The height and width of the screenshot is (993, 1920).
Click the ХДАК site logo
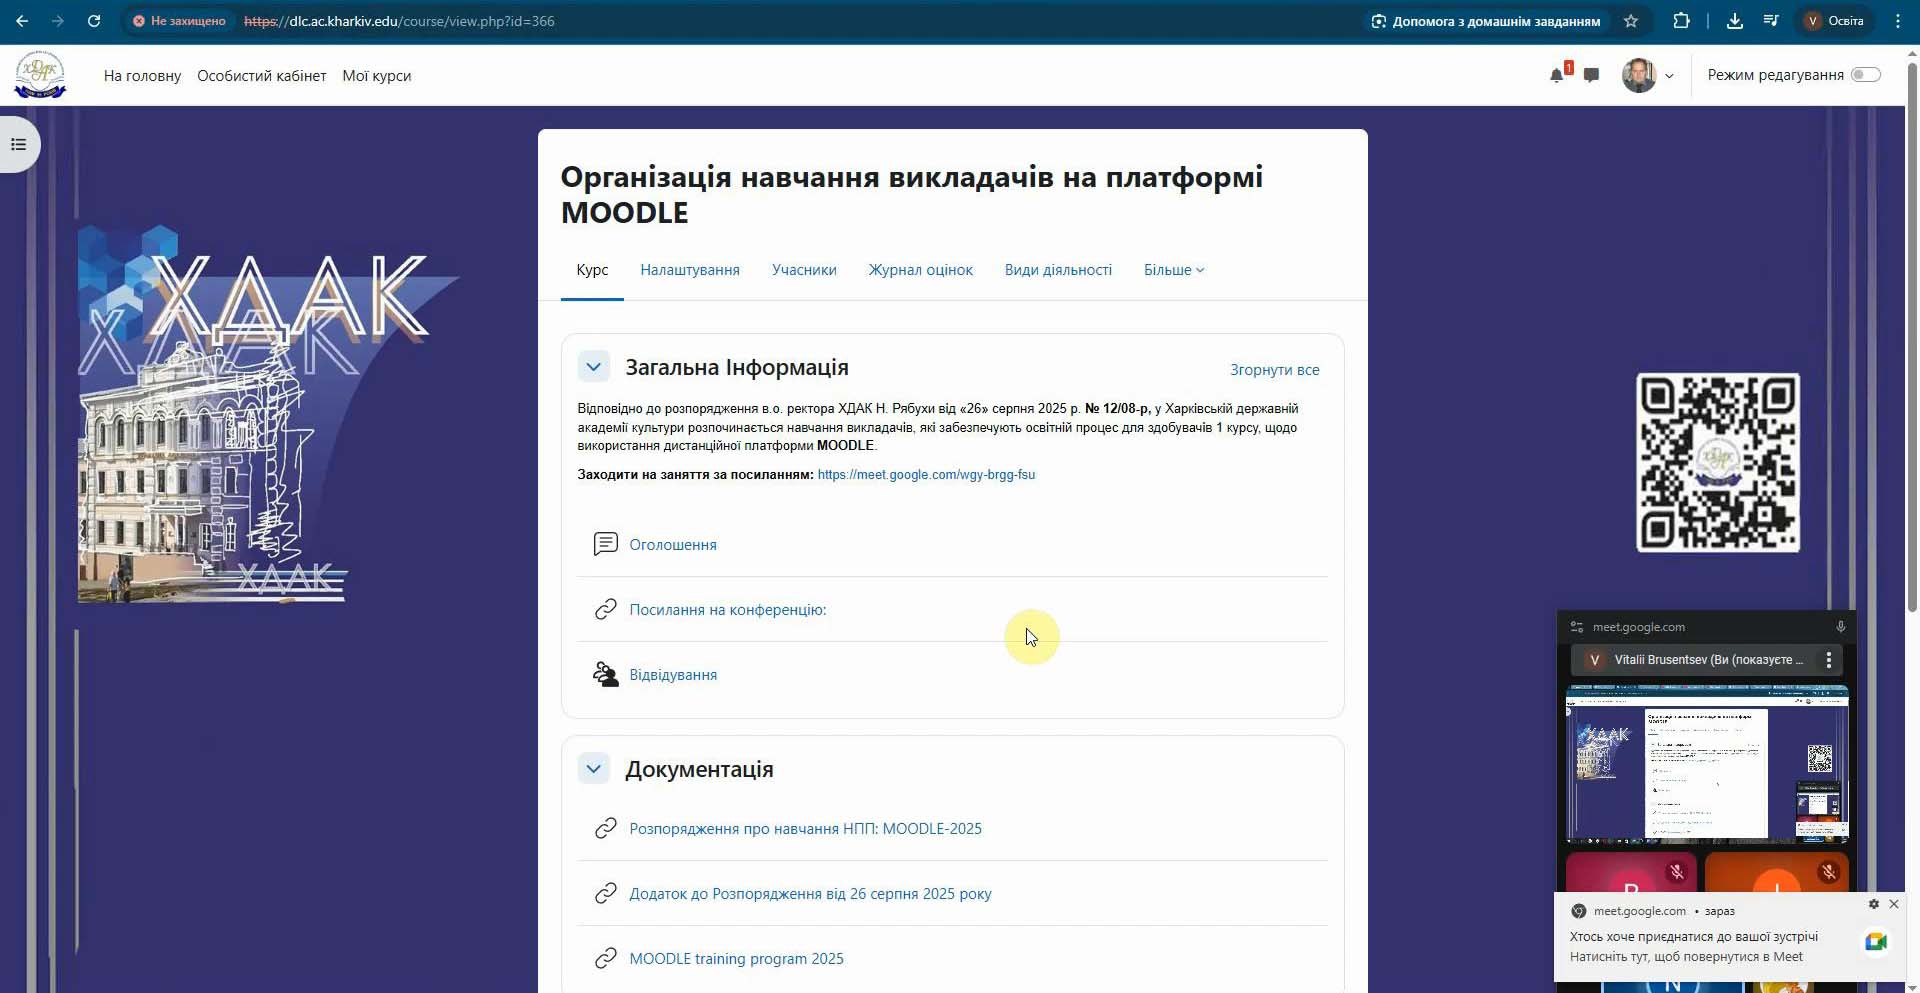pos(40,75)
